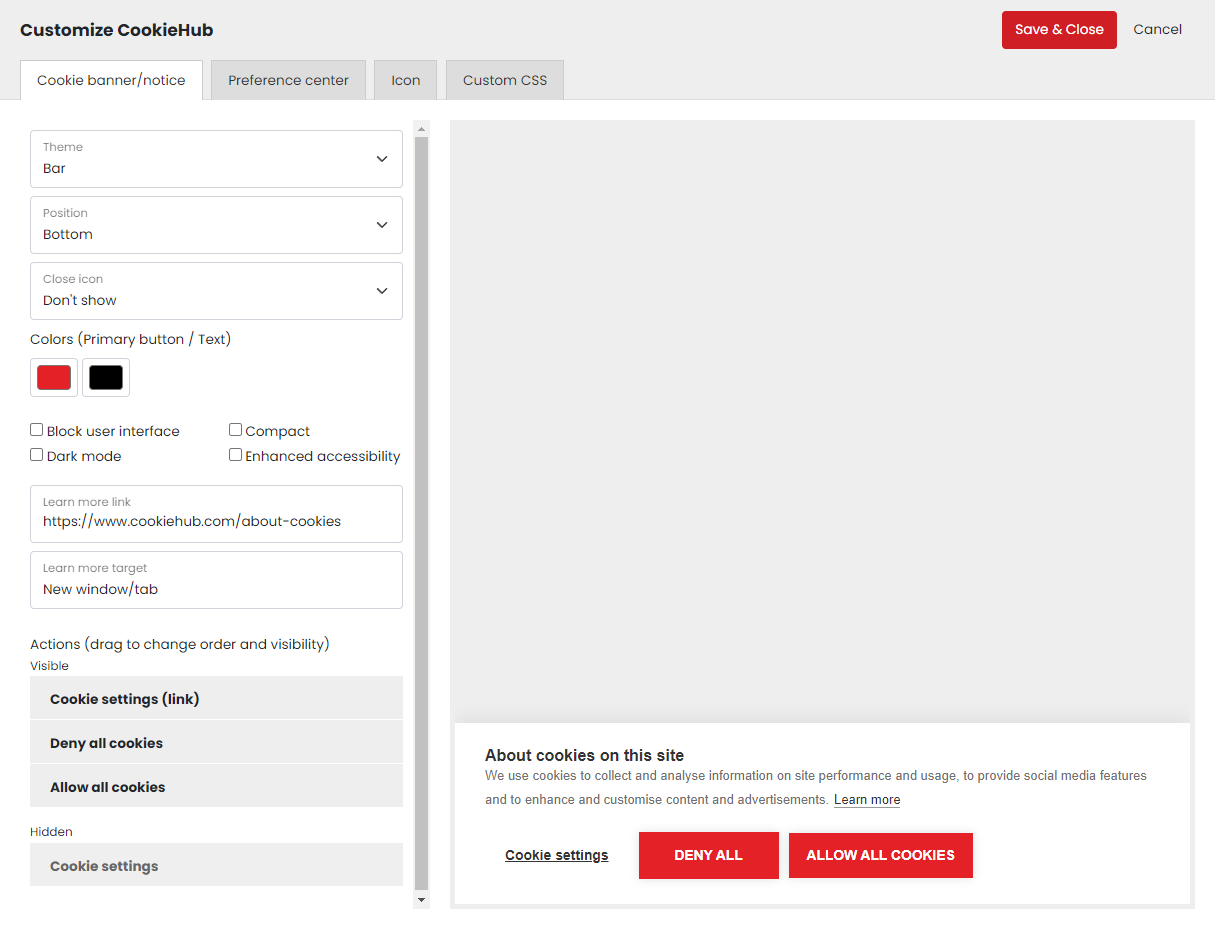Open the Theme dropdown
The width and height of the screenshot is (1215, 929).
pos(216,159)
